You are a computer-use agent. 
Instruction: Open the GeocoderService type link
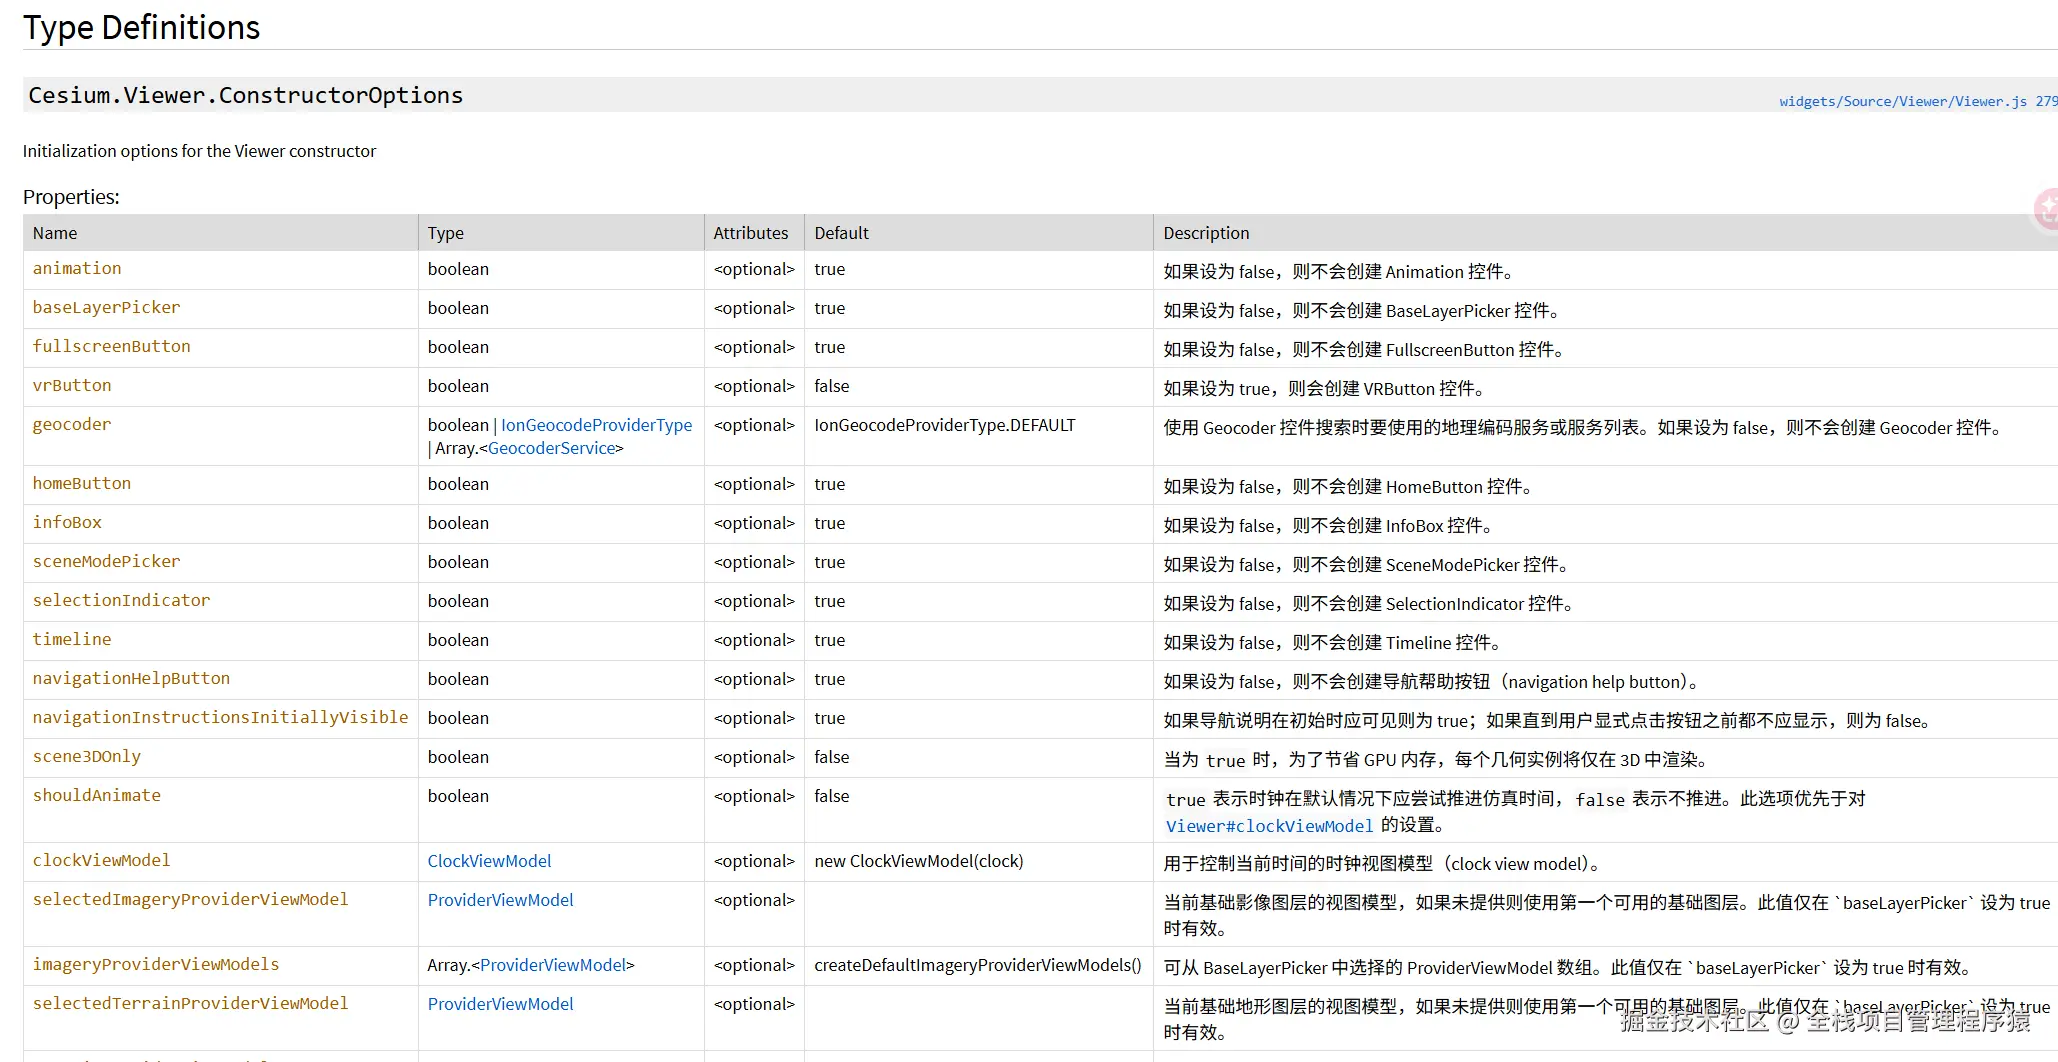[552, 448]
